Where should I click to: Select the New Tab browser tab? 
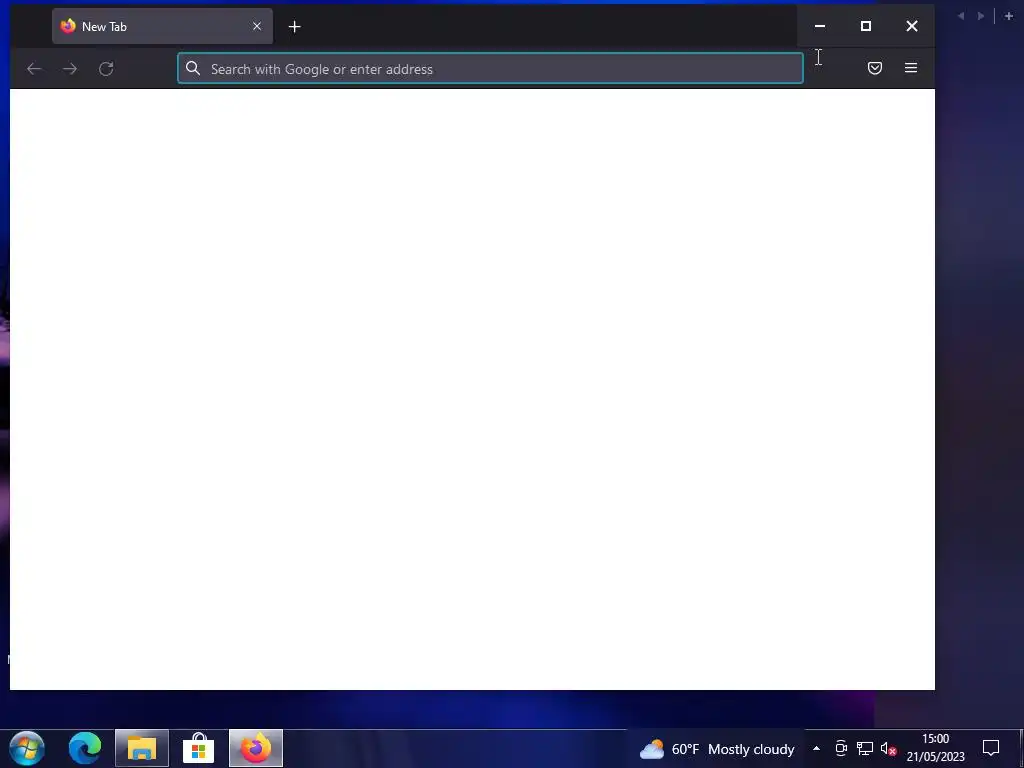[x=162, y=26]
